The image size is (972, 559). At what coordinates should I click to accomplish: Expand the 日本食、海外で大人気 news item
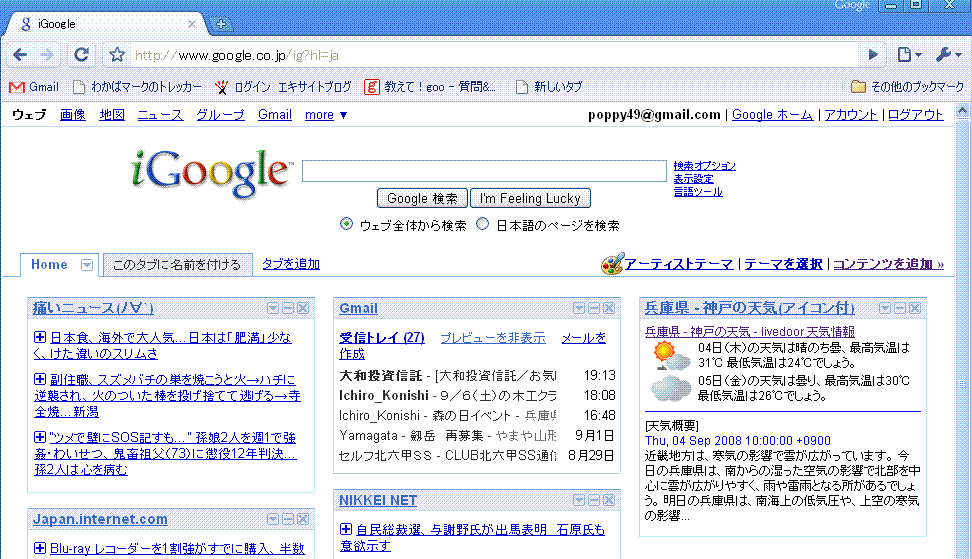pyautogui.click(x=40, y=337)
